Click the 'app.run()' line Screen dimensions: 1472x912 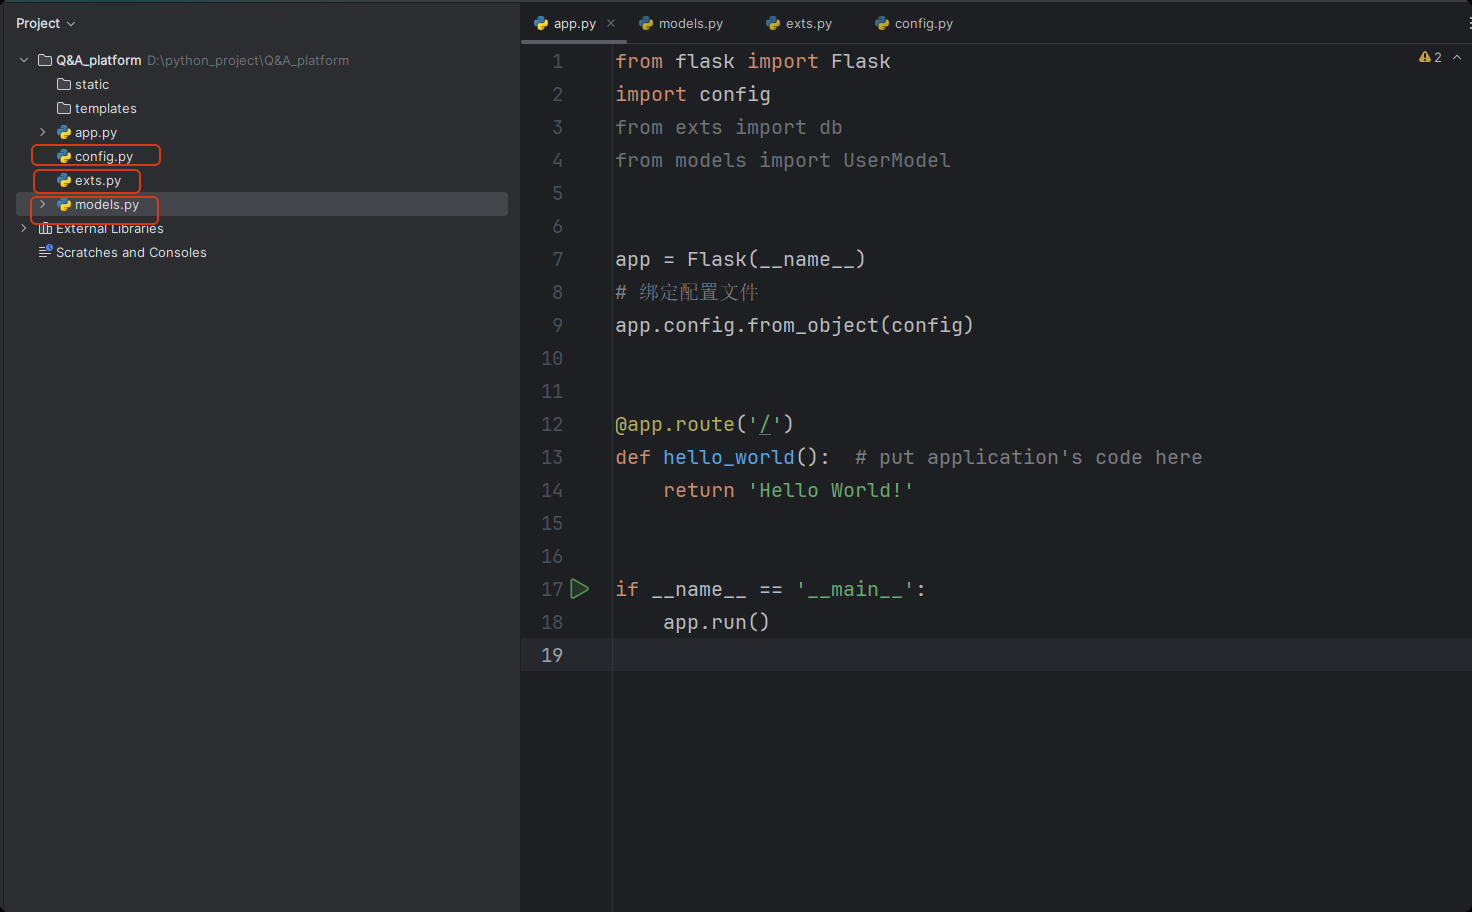pos(716,622)
